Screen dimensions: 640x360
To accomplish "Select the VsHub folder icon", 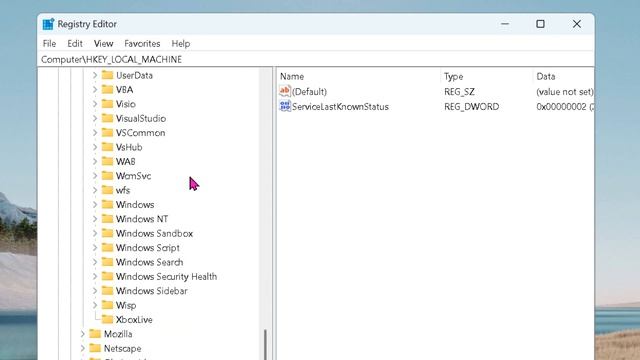I will pyautogui.click(x=107, y=147).
